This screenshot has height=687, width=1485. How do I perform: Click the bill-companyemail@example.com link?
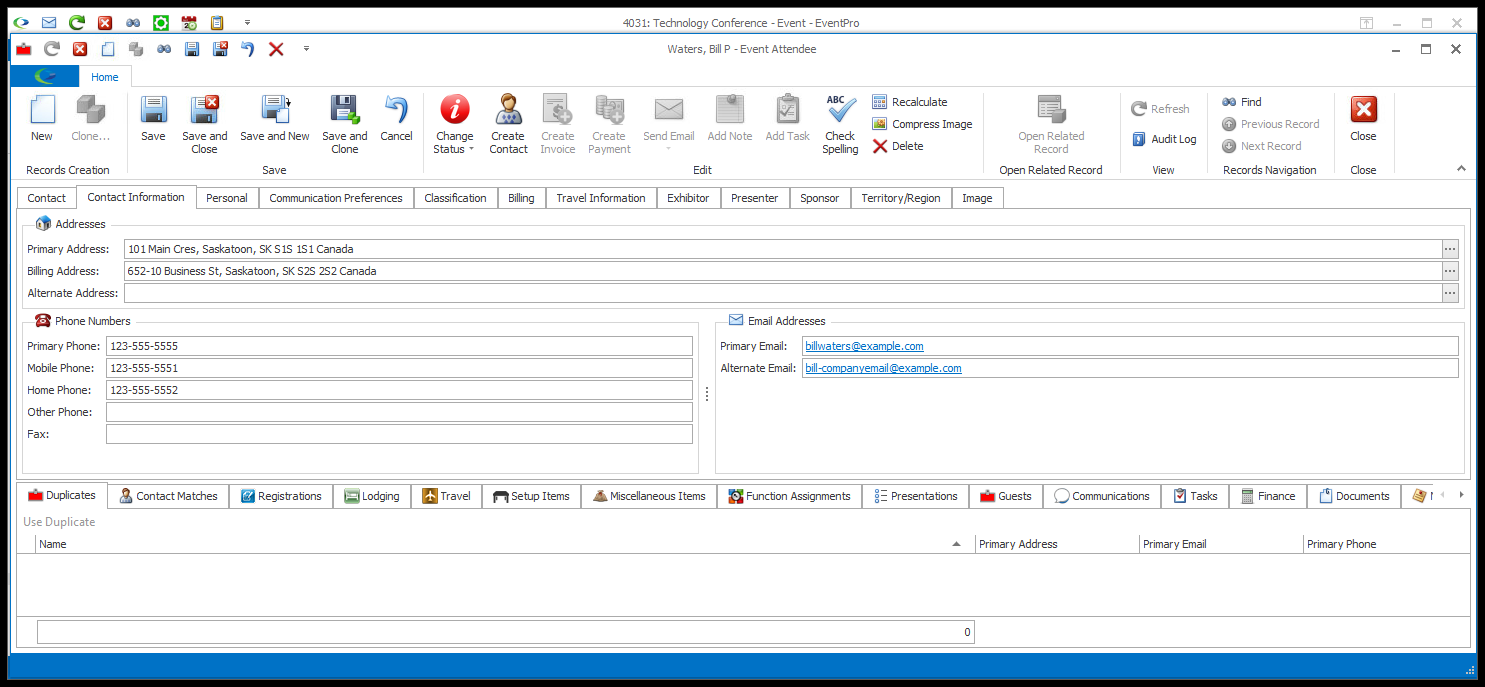(883, 368)
